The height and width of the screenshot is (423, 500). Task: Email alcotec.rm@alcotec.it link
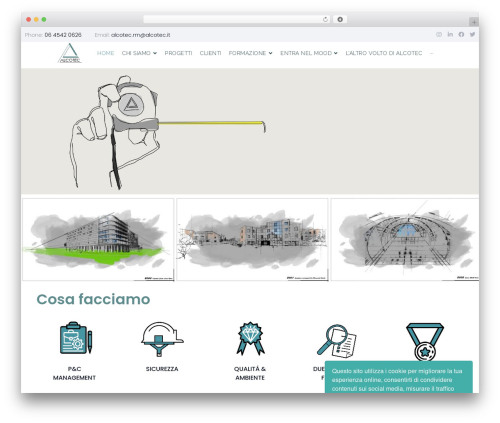[x=140, y=35]
